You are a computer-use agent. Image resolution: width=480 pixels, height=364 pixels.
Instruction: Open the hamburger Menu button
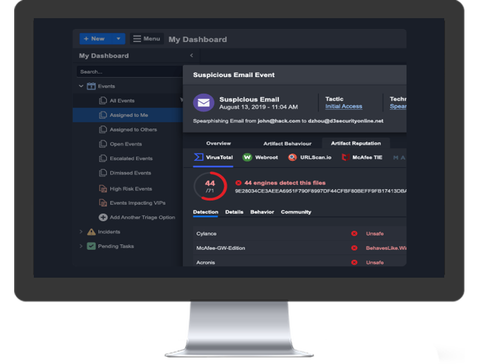147,39
